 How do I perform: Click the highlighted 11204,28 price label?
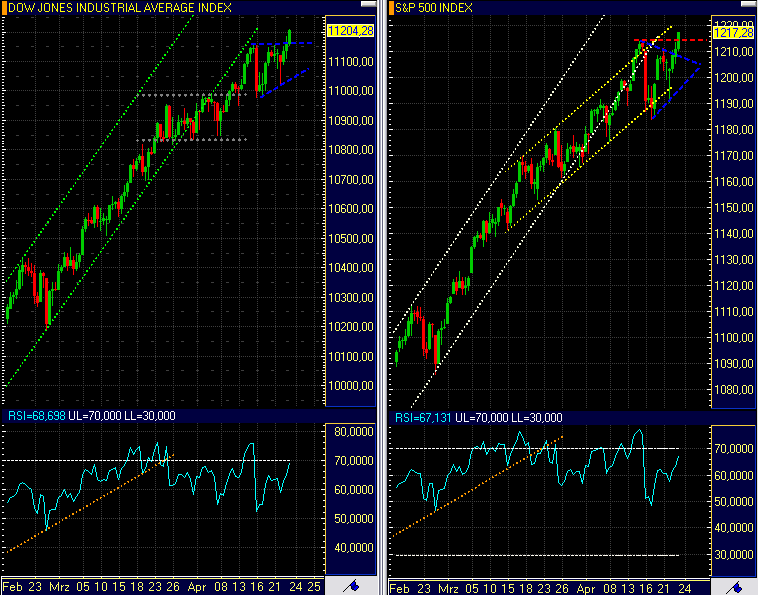click(350, 31)
